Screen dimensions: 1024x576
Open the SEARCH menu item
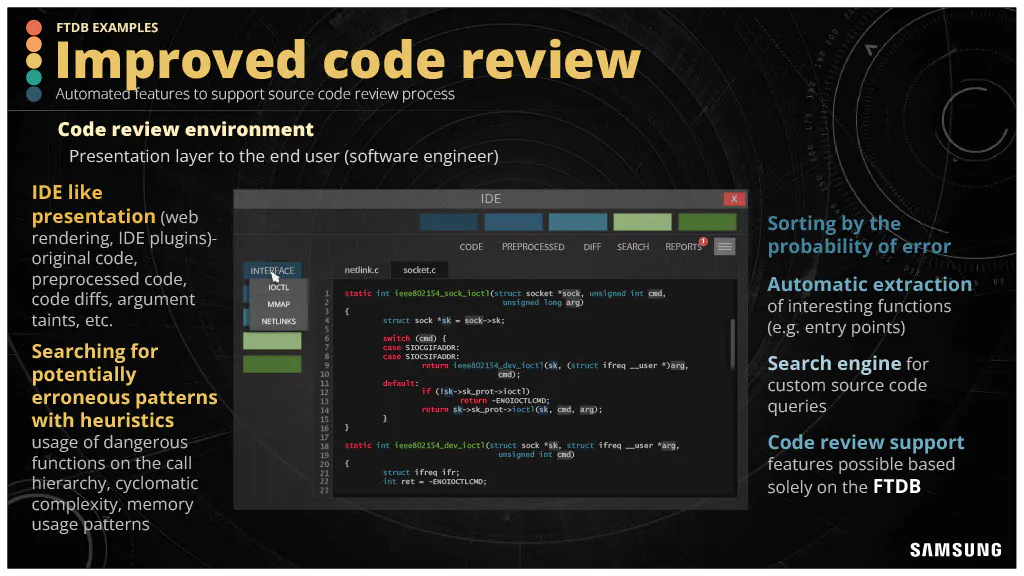633,247
